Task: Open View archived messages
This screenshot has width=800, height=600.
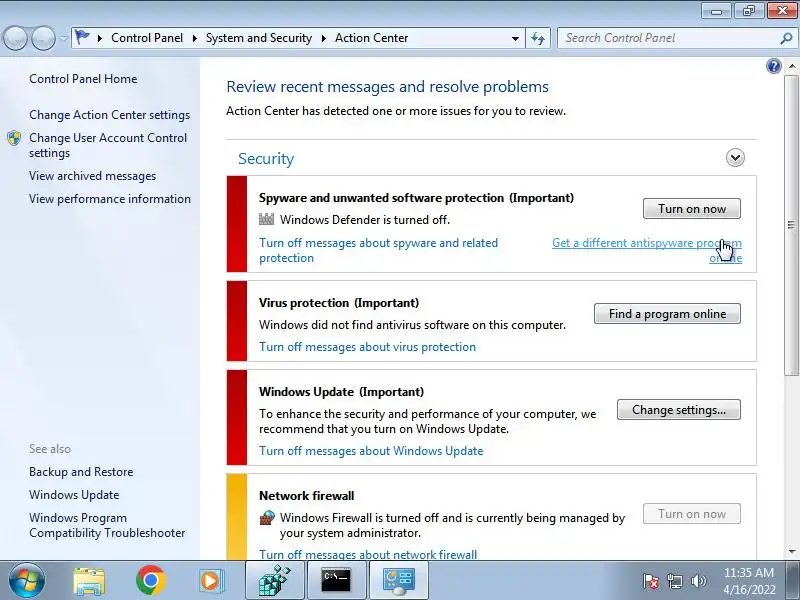Action: 92,176
